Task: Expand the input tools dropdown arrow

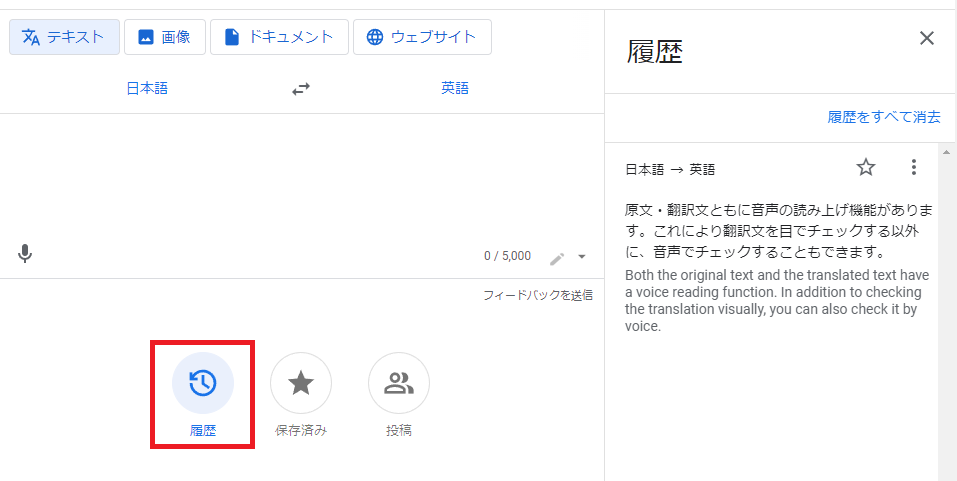Action: point(582,257)
